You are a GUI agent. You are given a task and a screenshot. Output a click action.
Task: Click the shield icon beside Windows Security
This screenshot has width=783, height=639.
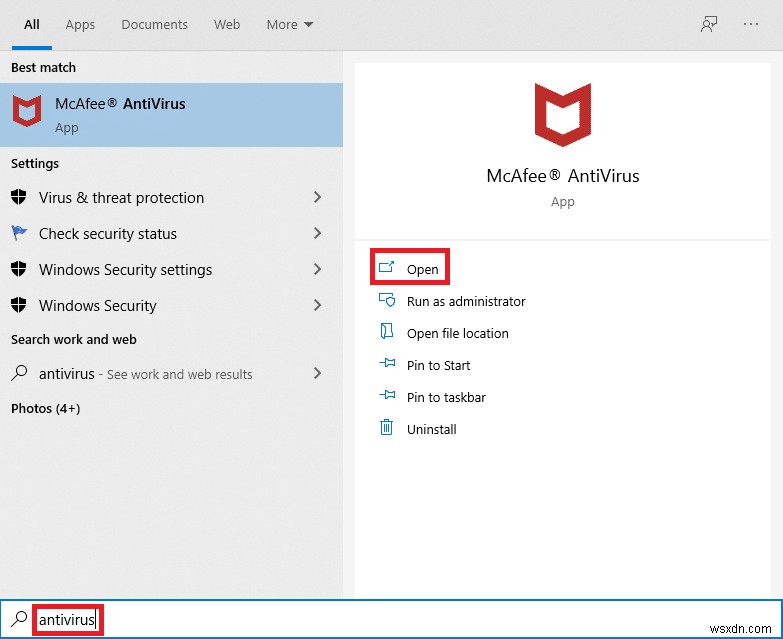point(18,305)
